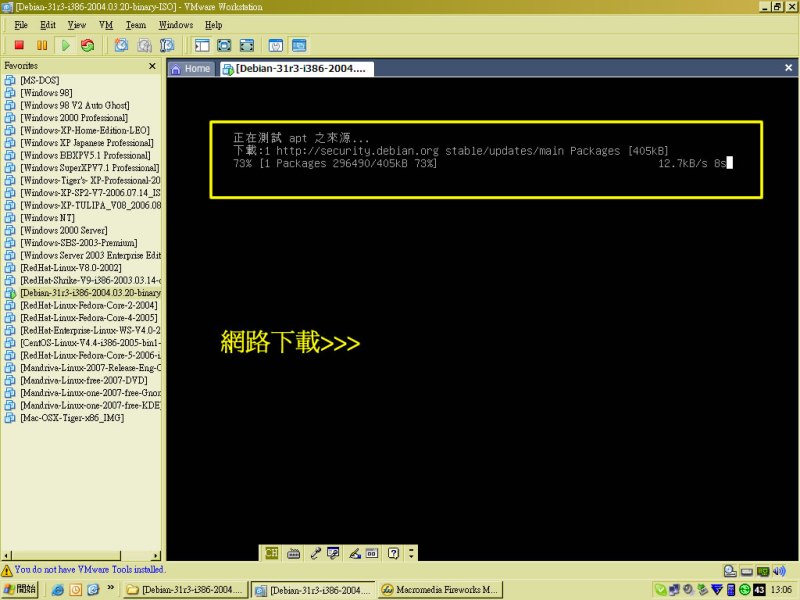Image resolution: width=800 pixels, height=600 pixels.
Task: Open the Windows menu
Action: 176,25
